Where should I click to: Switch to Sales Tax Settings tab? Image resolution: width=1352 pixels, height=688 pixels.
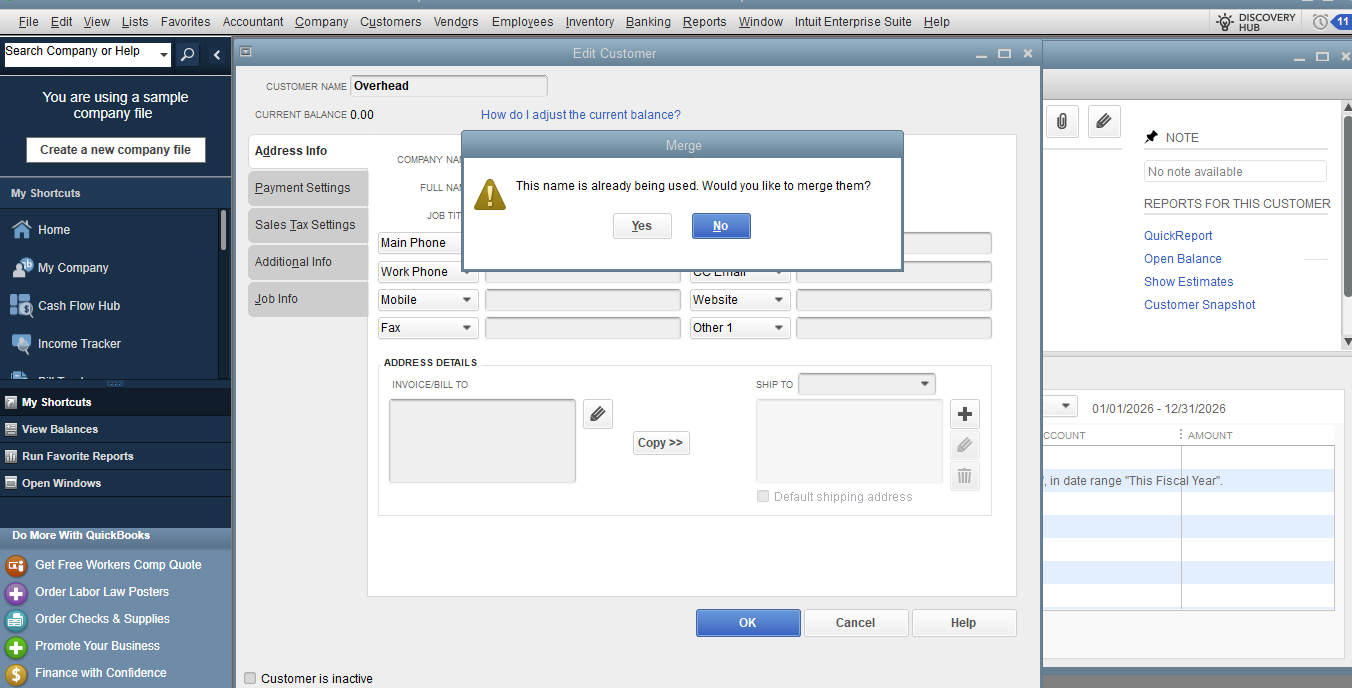pyautogui.click(x=308, y=225)
